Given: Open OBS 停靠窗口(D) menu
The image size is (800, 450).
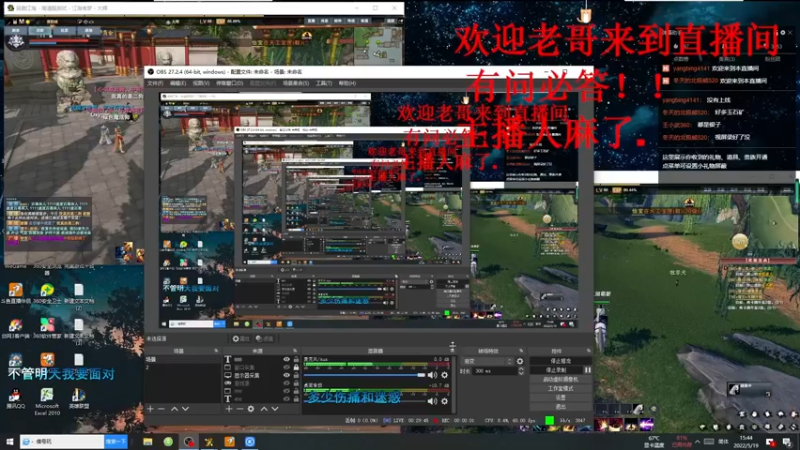Looking at the screenshot, I should point(230,83).
